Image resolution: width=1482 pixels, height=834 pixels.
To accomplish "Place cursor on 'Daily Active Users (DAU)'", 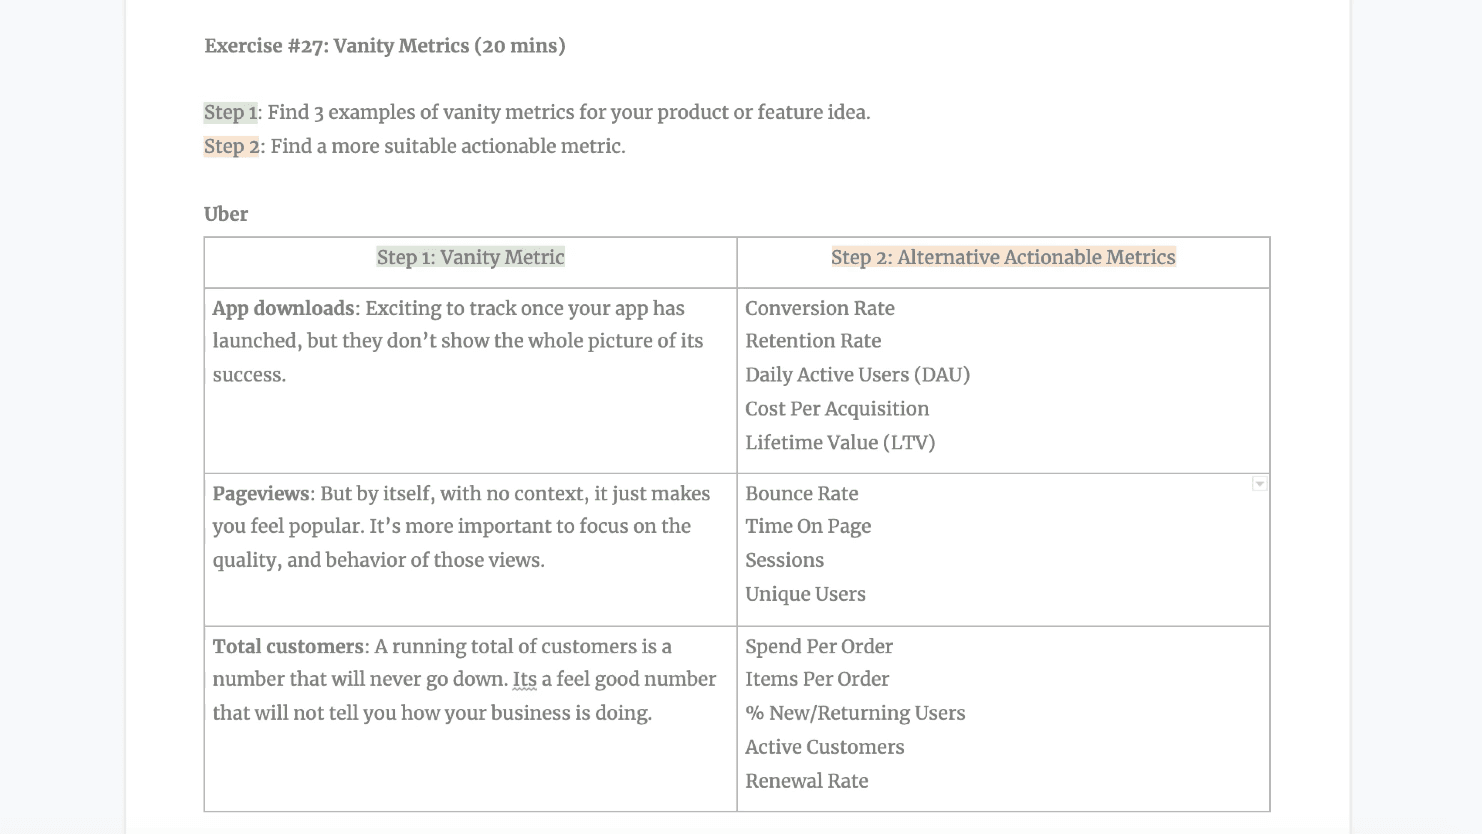I will 857,375.
